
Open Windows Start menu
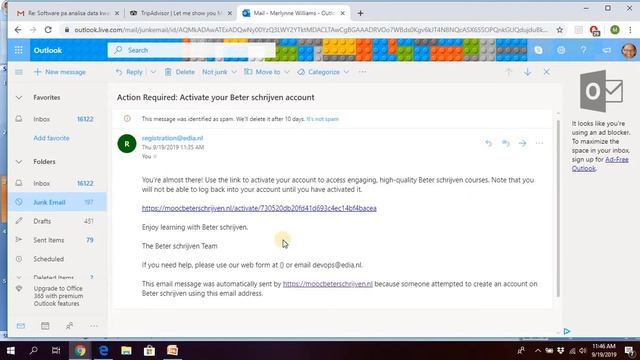tap(11, 351)
